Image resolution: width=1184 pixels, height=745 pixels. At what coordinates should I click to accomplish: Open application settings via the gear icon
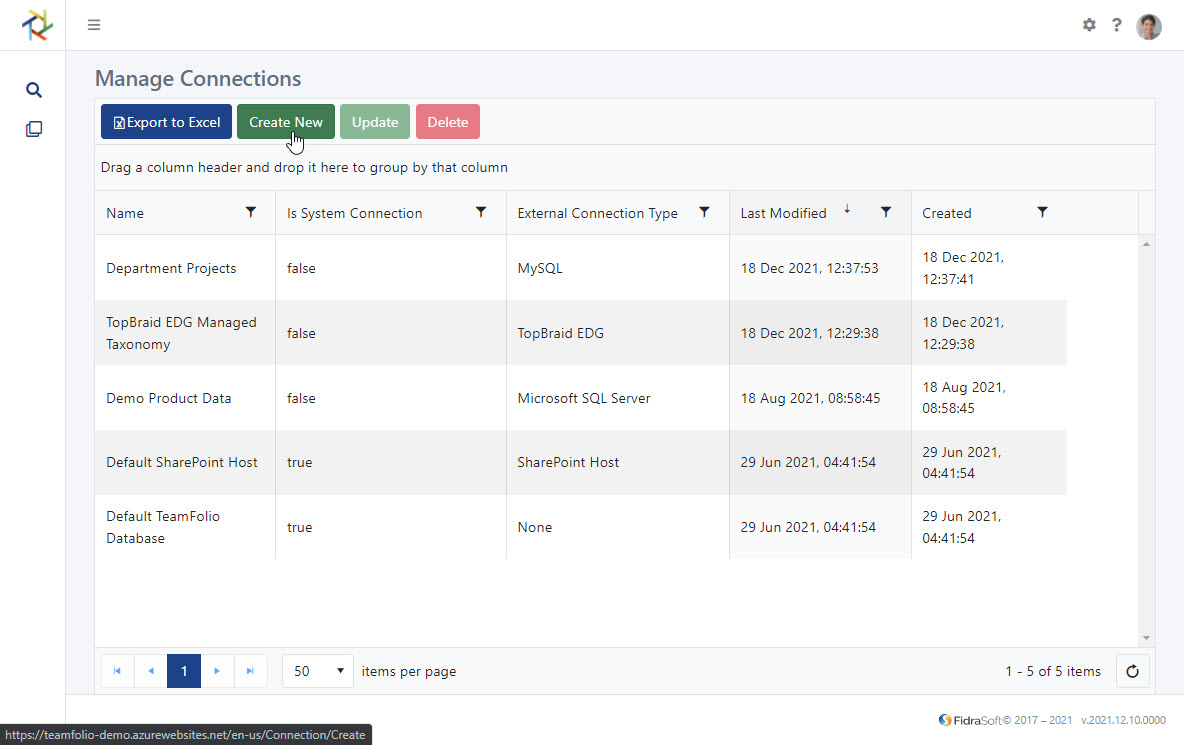[1089, 25]
